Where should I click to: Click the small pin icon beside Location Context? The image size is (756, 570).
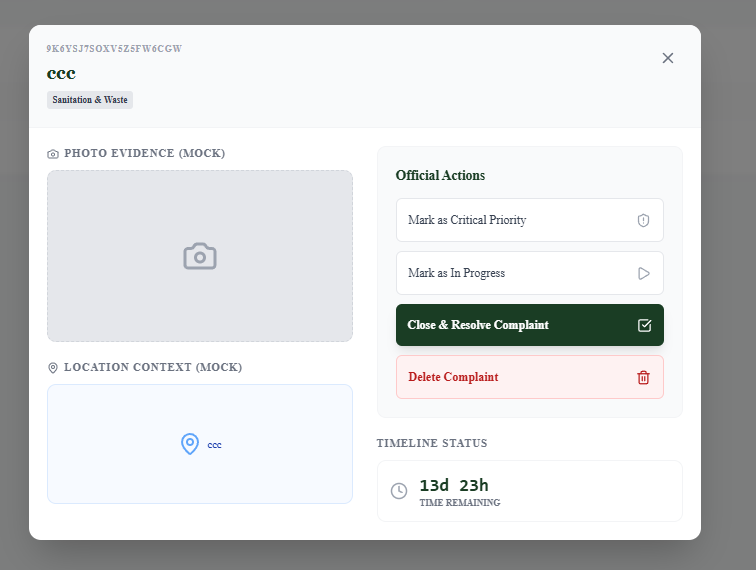pos(53,368)
